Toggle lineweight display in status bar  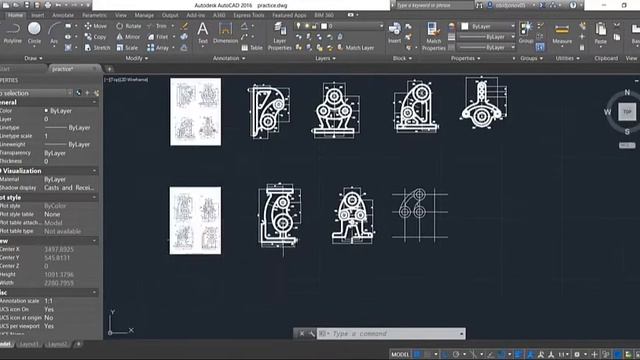tap(518, 354)
